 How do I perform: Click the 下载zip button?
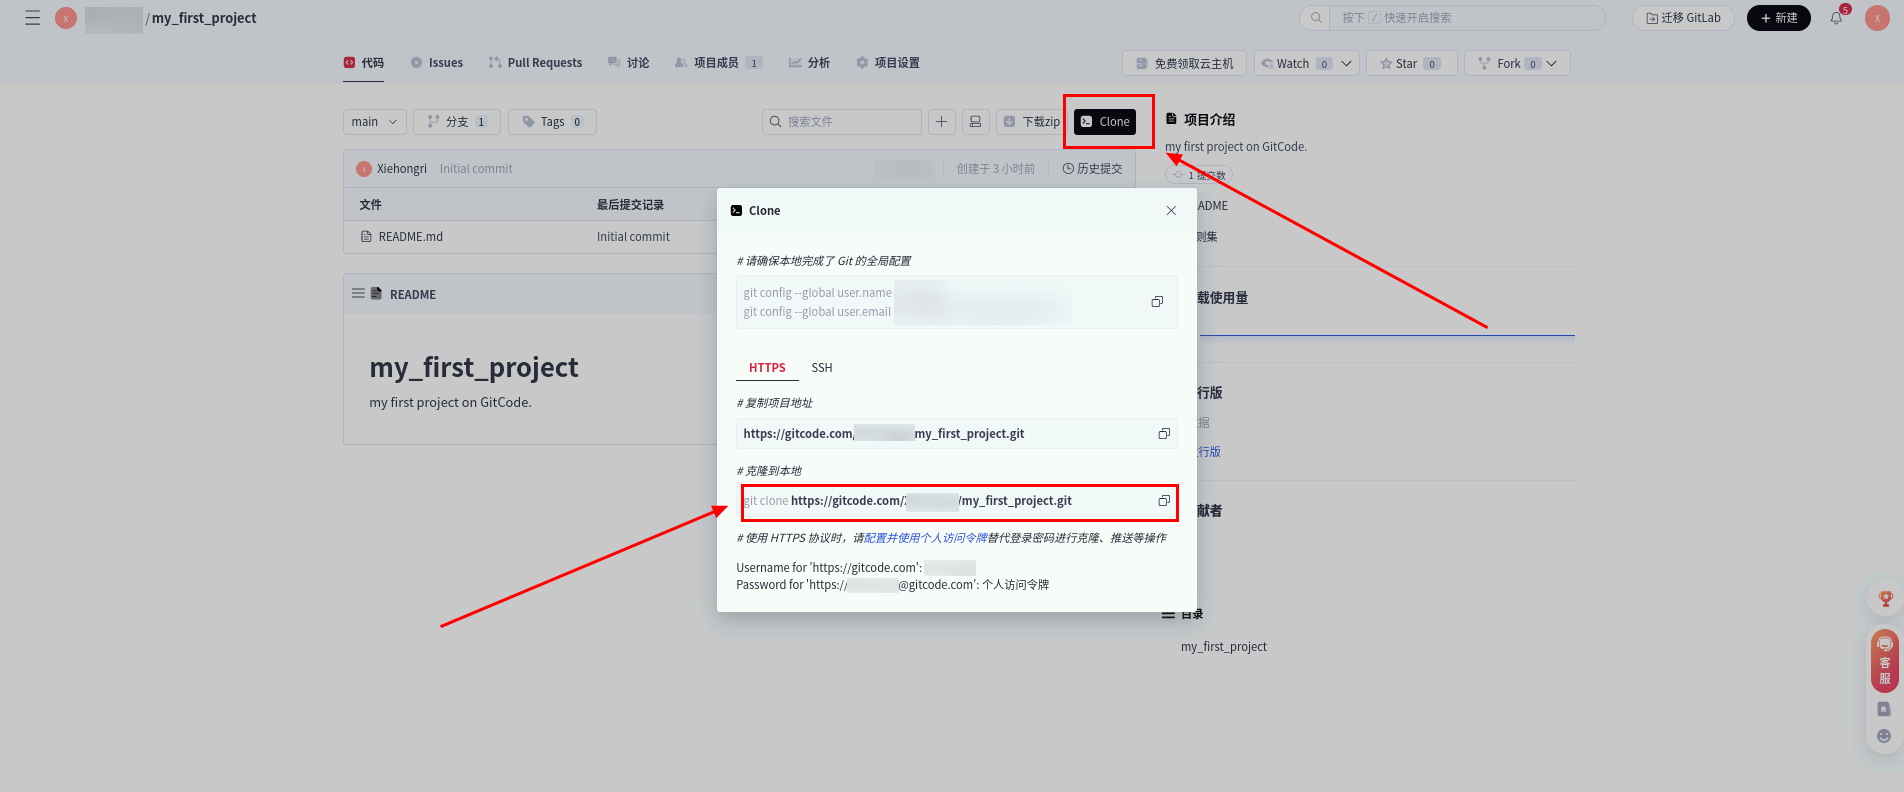[x=1031, y=122]
